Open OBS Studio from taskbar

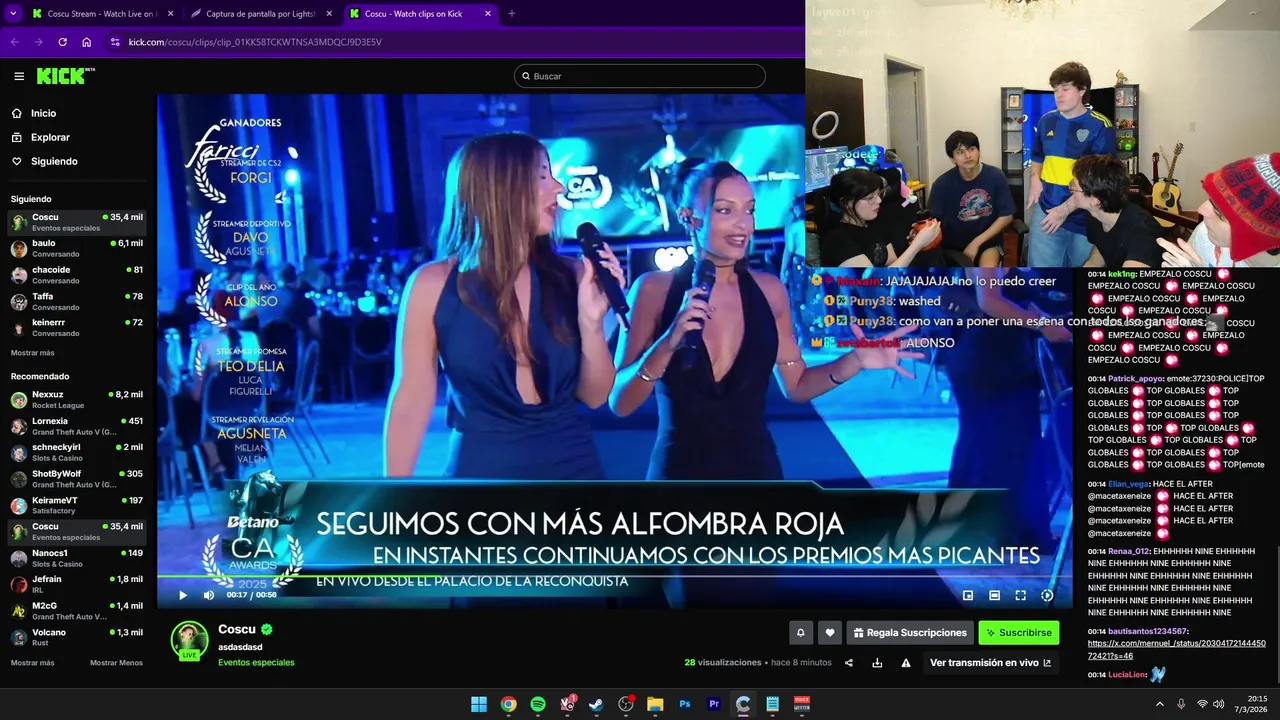(x=626, y=704)
